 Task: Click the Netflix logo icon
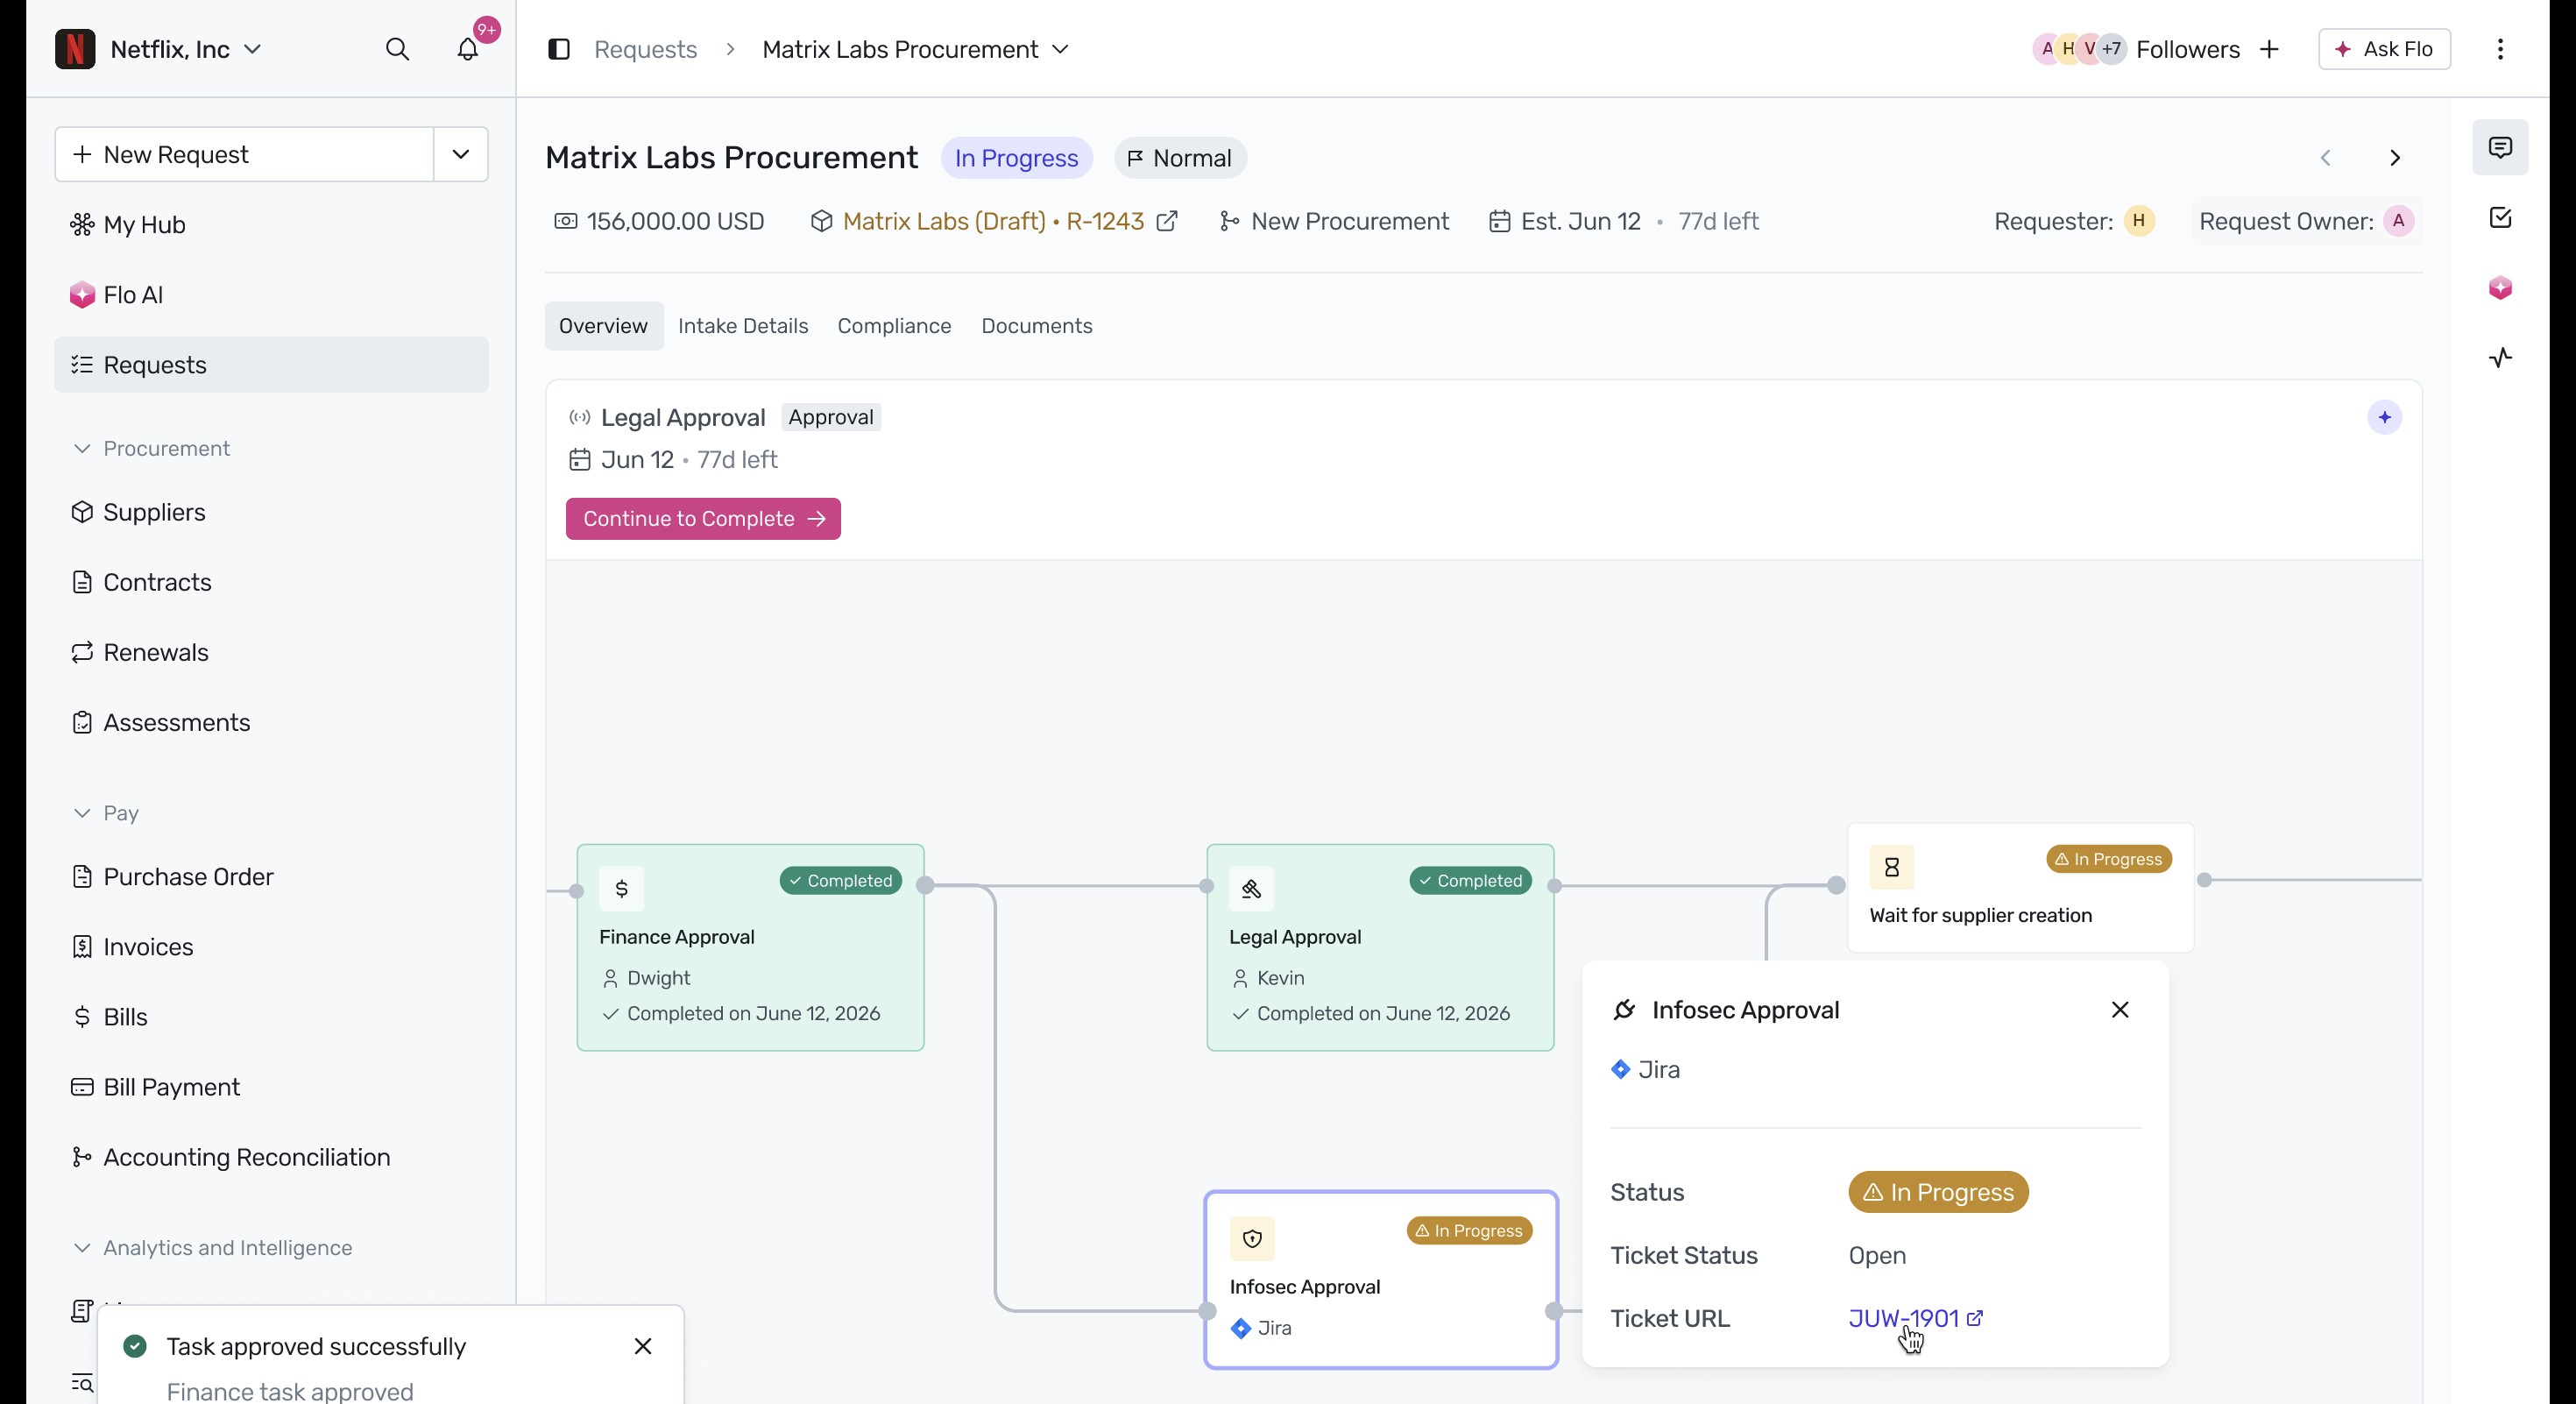75,49
